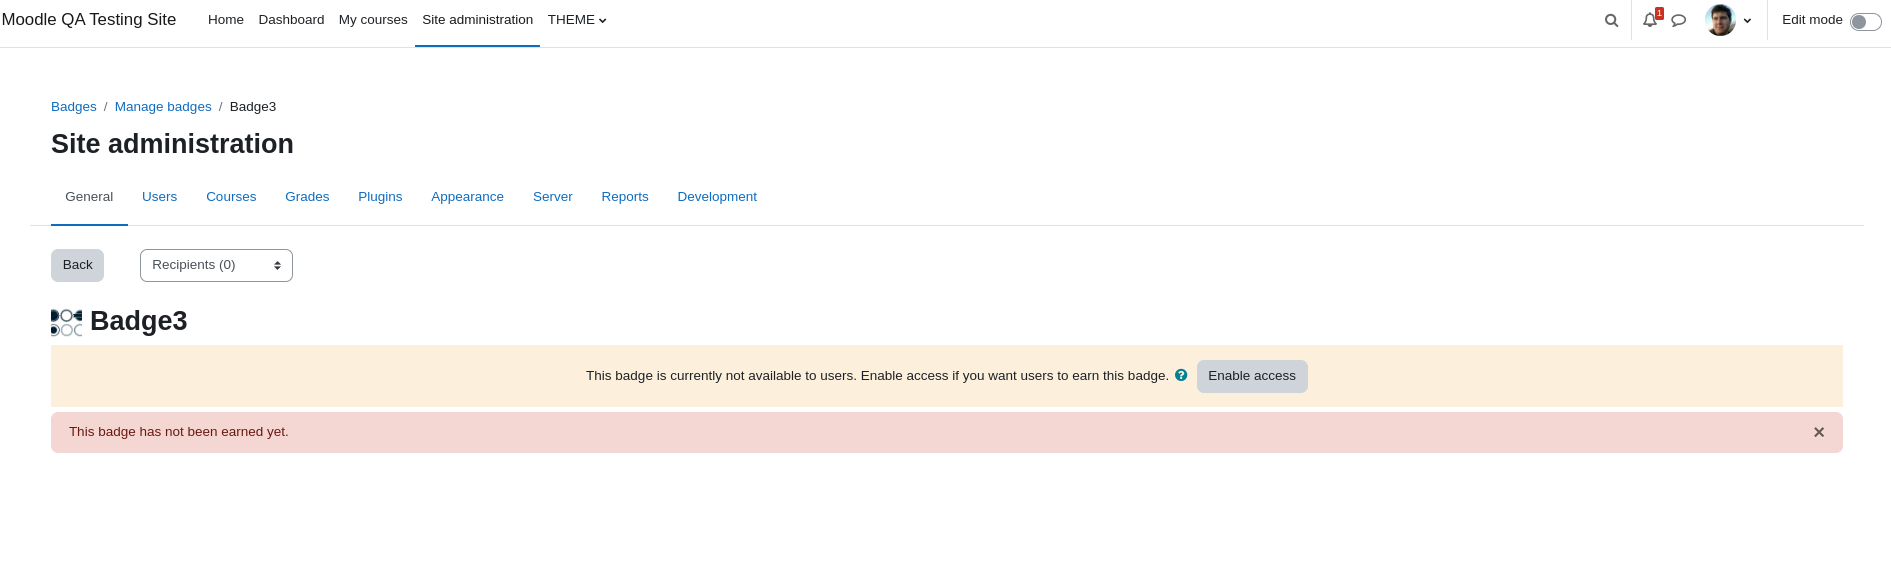This screenshot has width=1891, height=570.
Task: Follow the Manage badges breadcrumb link
Action: pyautogui.click(x=163, y=107)
